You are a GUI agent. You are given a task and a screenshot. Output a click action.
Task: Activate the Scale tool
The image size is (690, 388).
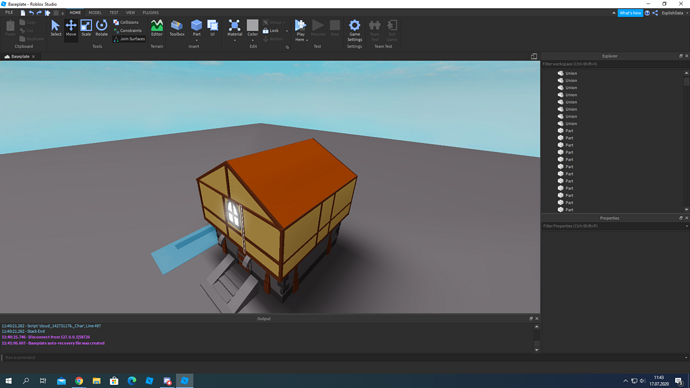86,28
